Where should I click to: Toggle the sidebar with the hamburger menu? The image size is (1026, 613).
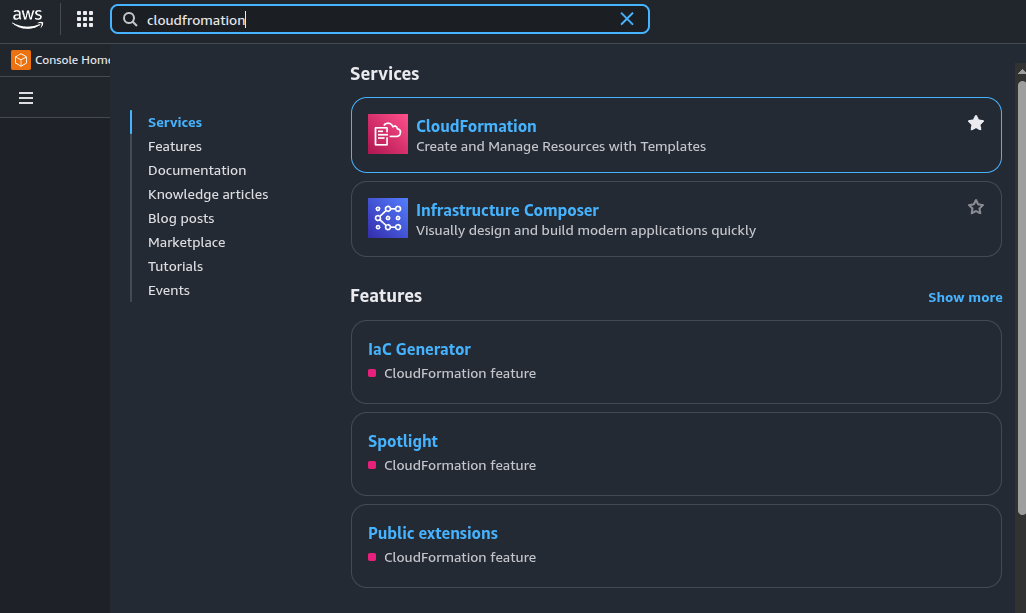tap(26, 97)
